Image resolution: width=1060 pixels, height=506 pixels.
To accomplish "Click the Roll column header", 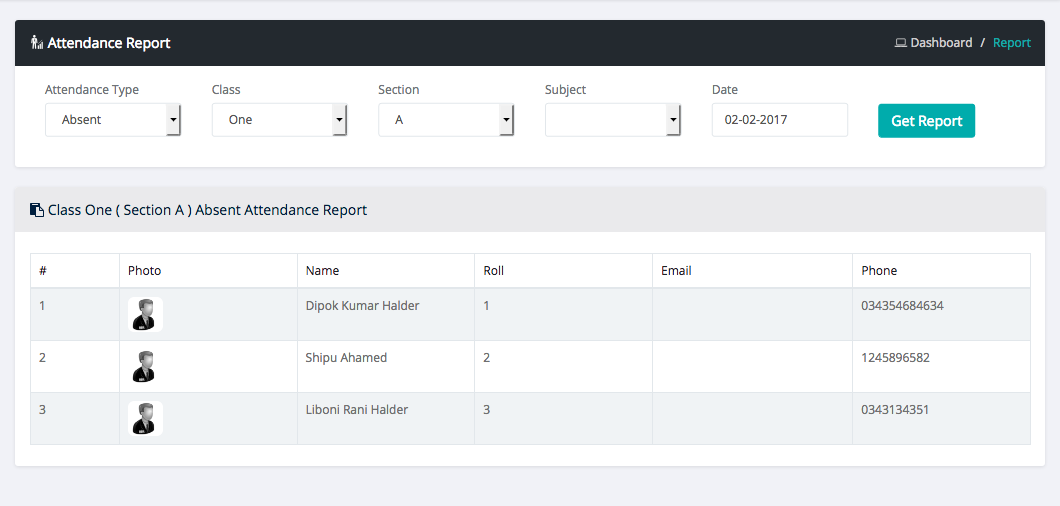I will 494,271.
